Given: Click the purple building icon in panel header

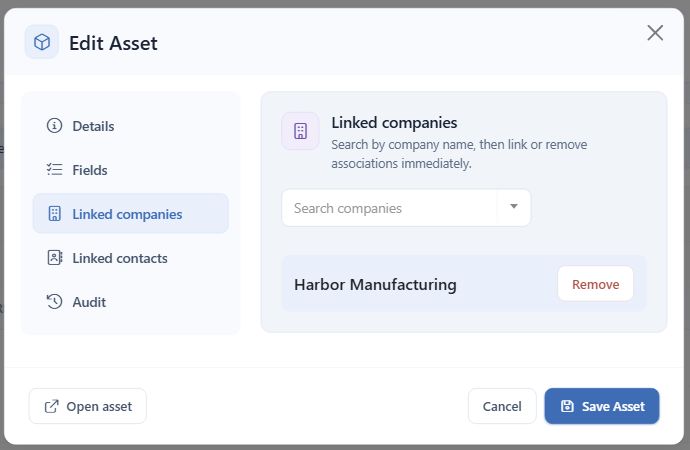Looking at the screenshot, I should 301,131.
